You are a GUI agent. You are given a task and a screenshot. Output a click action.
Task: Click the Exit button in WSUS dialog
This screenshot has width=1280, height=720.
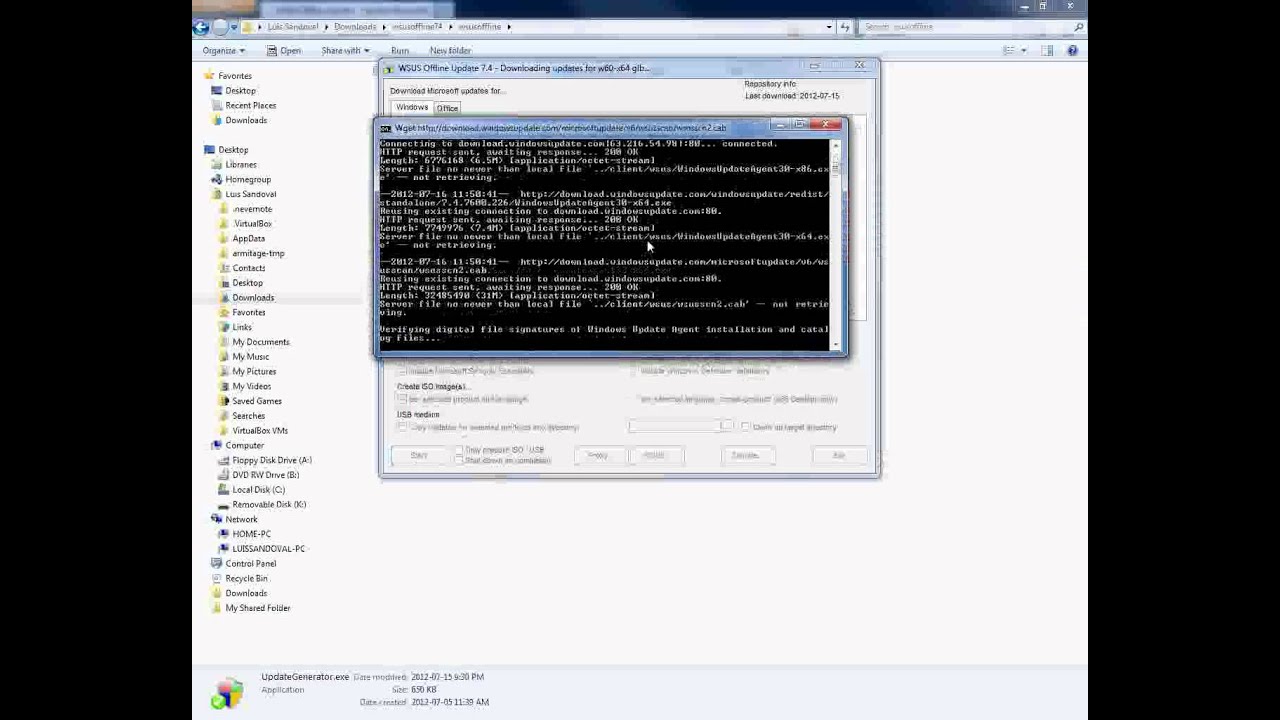(839, 456)
